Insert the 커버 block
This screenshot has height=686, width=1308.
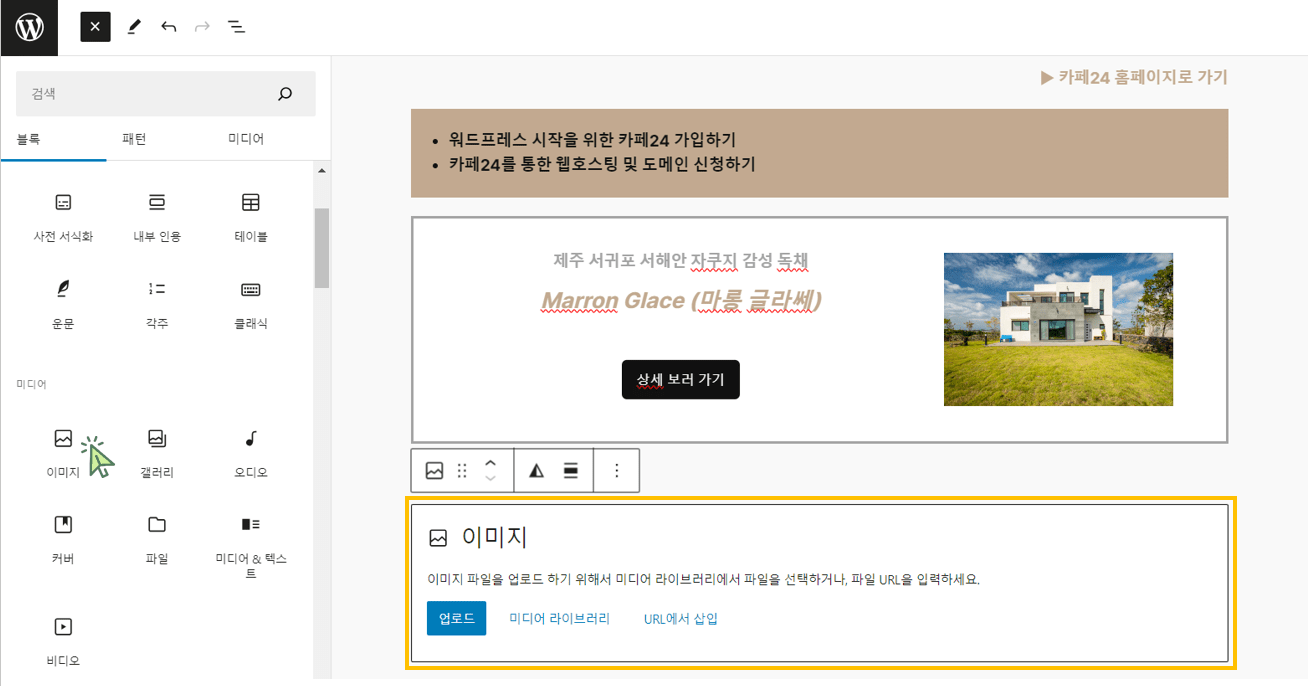63,540
